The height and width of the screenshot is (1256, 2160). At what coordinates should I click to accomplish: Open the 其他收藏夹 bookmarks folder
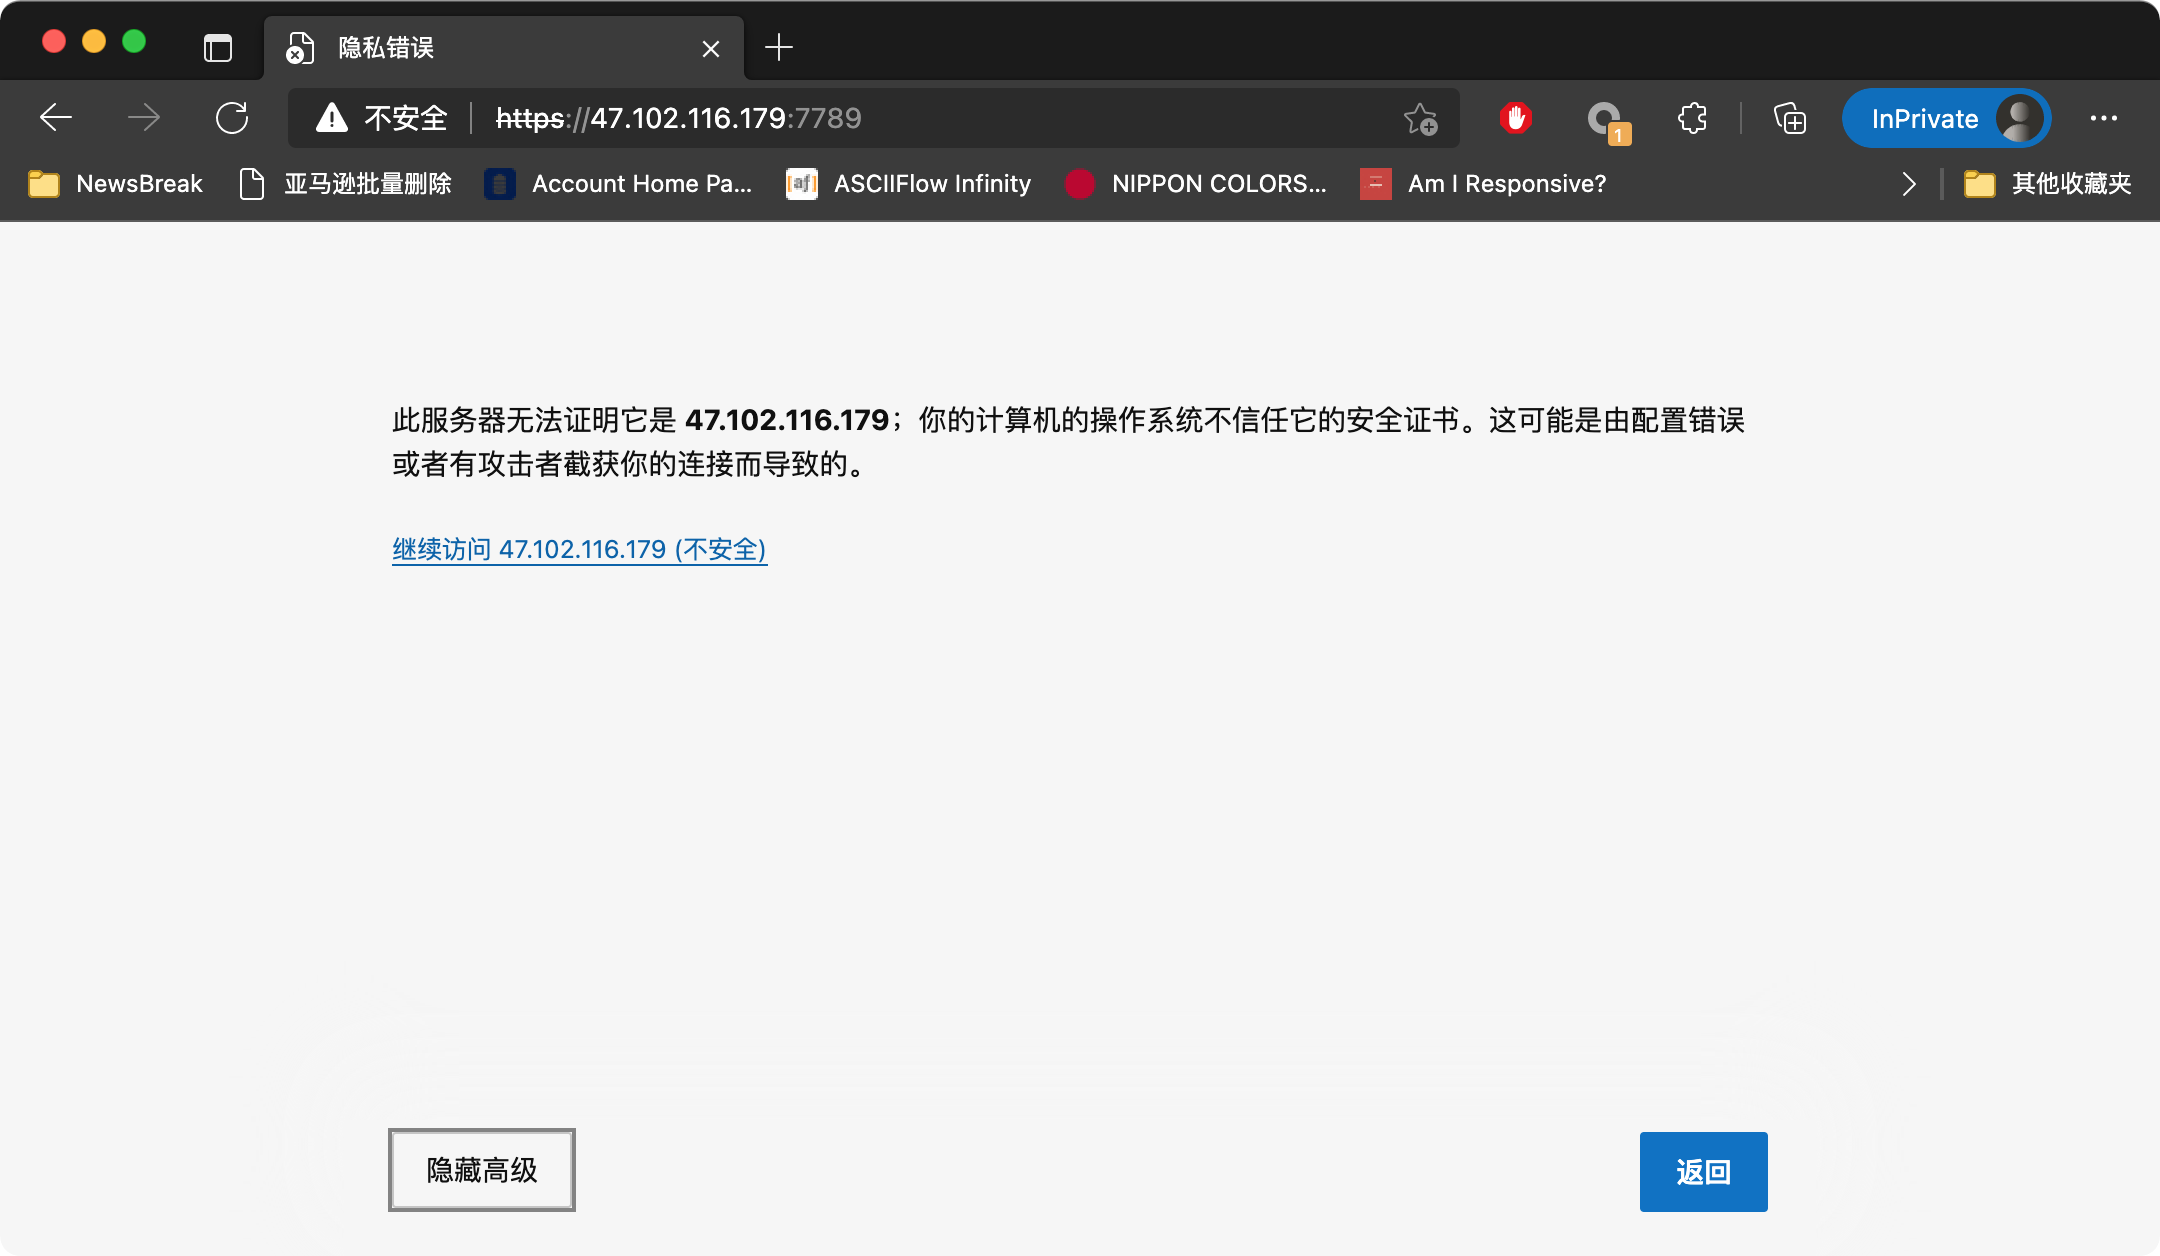click(2047, 184)
